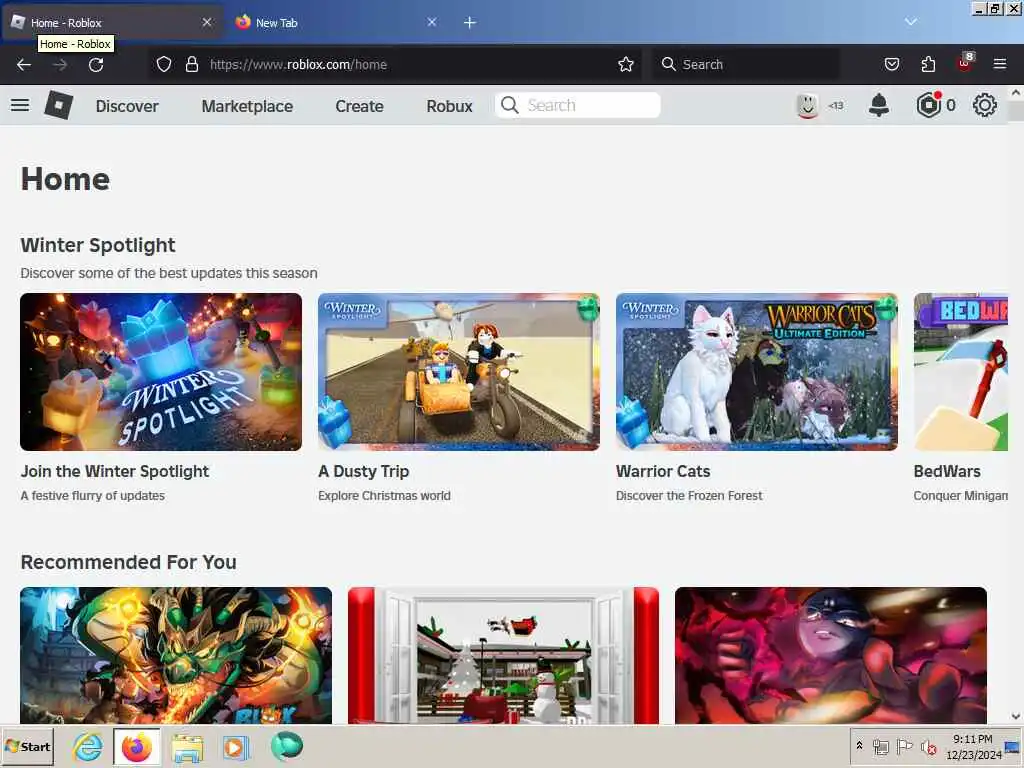1024x768 pixels.
Task: Open the green swirl taskbar app
Action: [x=286, y=746]
